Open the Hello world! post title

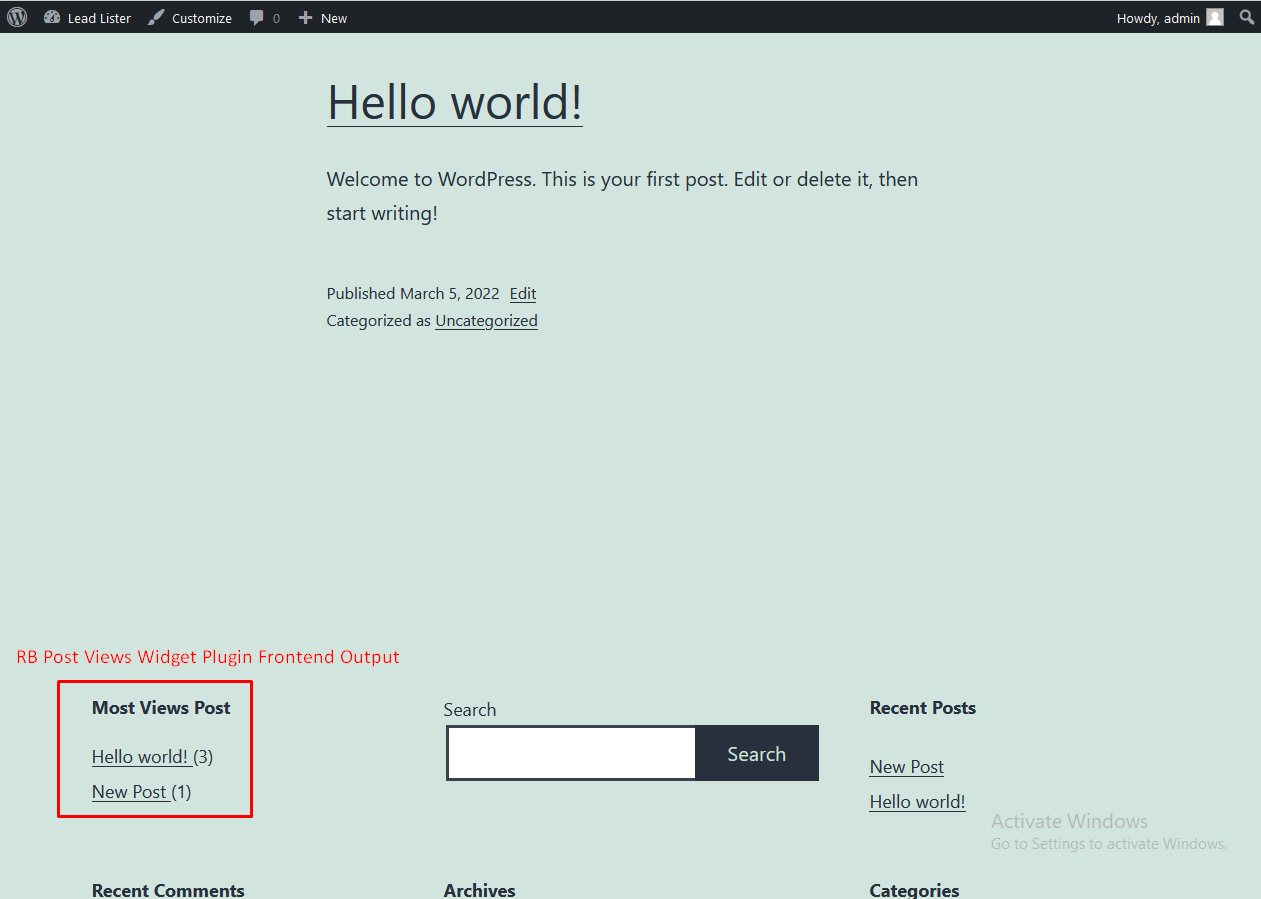coord(455,102)
